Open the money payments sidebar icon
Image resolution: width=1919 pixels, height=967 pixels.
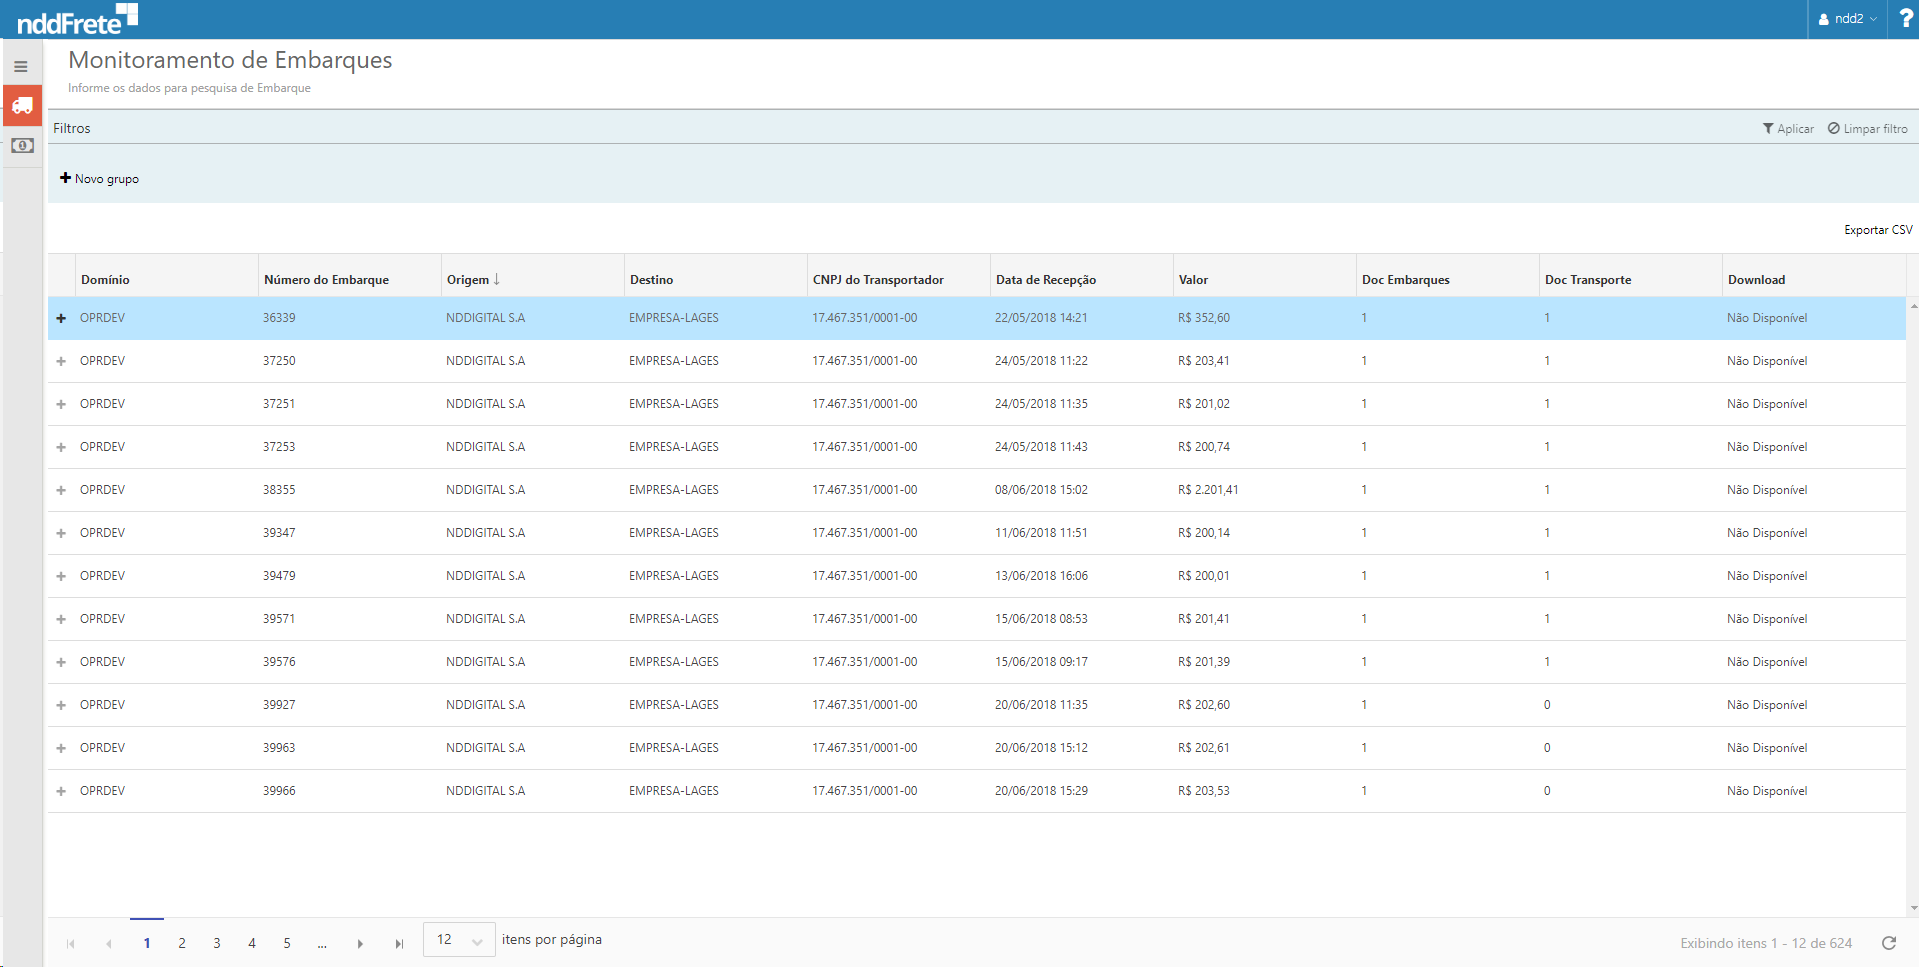click(x=22, y=146)
